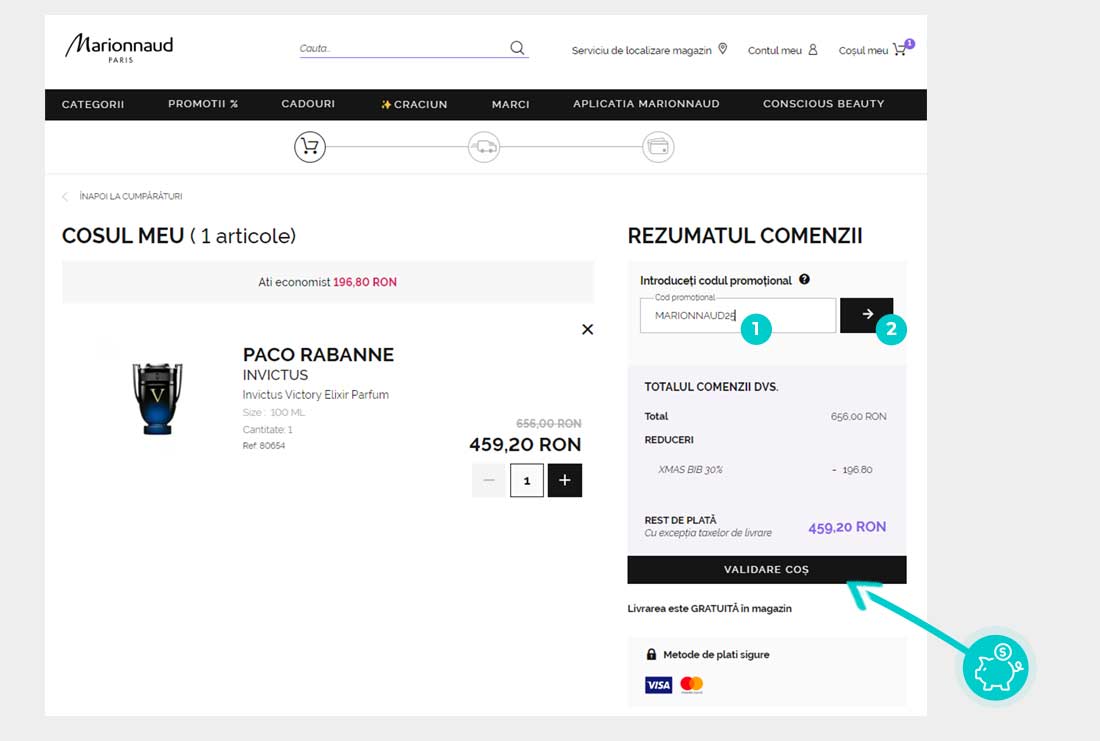Go to the MARCI menu item
Viewport: 1100px width, 741px height.
pos(510,104)
